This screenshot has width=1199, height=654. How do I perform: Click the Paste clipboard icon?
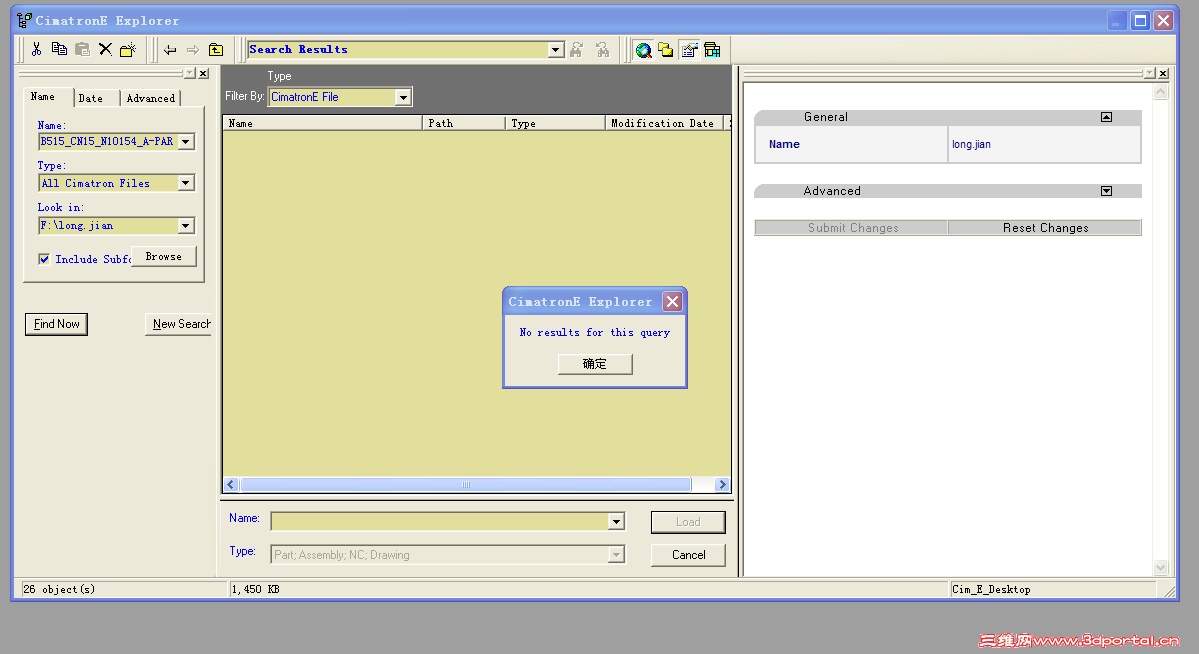tap(82, 50)
